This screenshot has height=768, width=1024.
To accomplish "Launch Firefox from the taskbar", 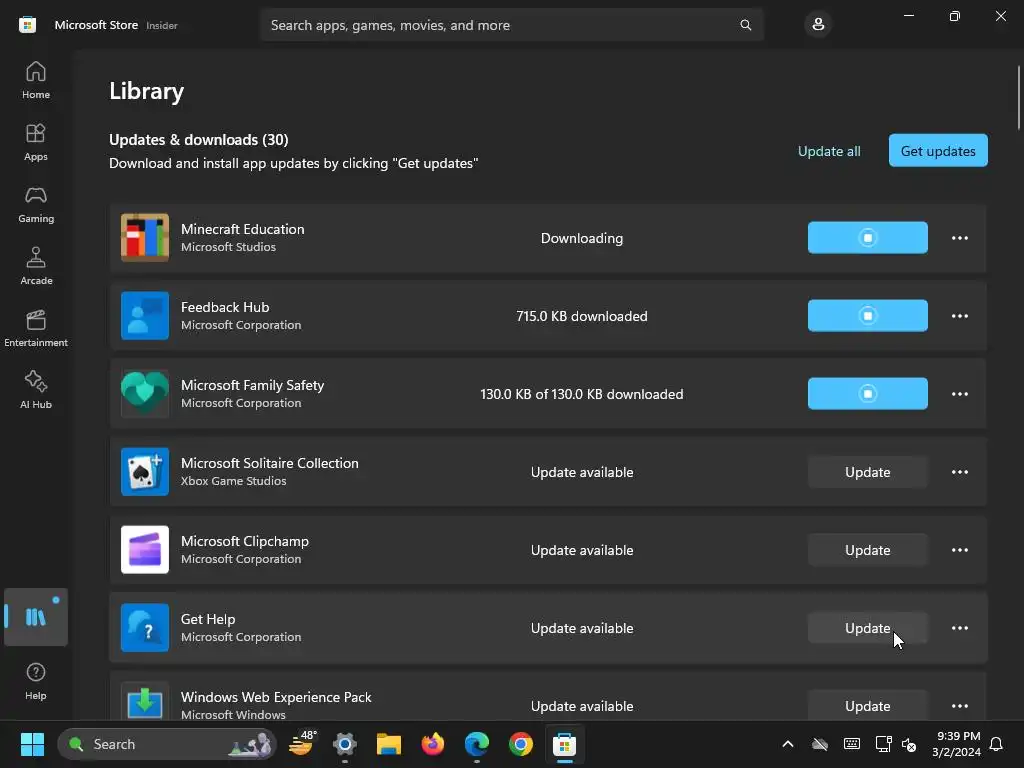I will 432,744.
